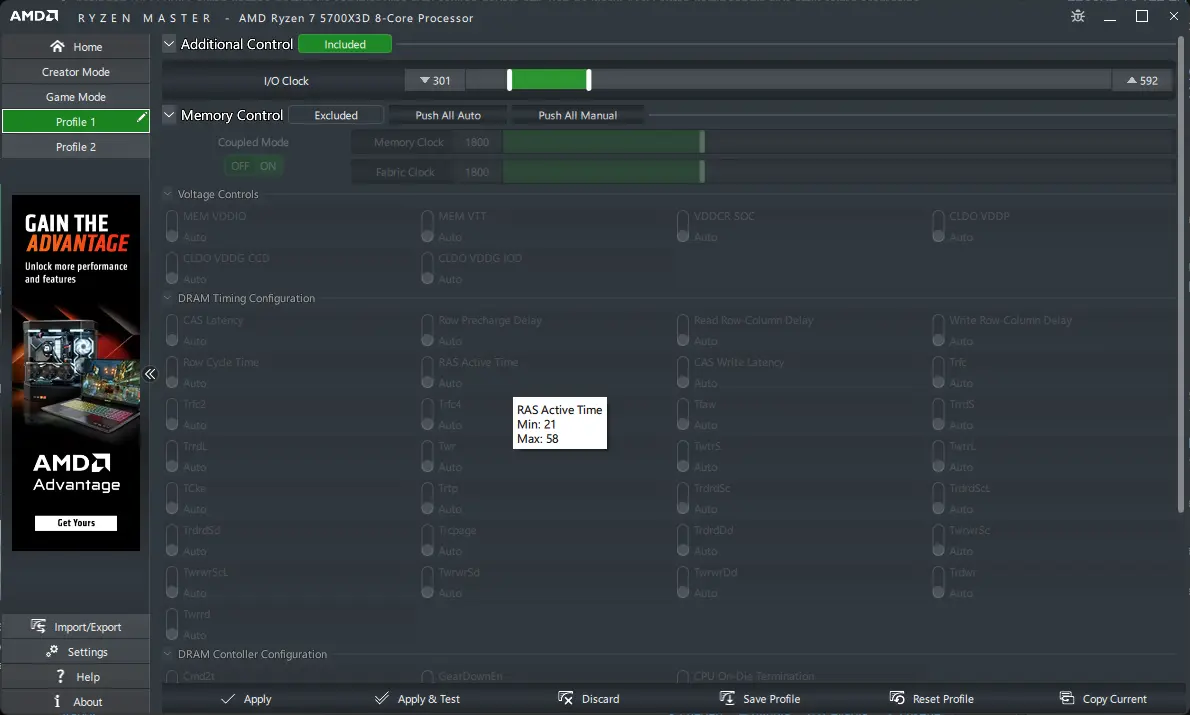Click the Profile 1 edit pencil icon
Image resolution: width=1190 pixels, height=715 pixels.
141,117
